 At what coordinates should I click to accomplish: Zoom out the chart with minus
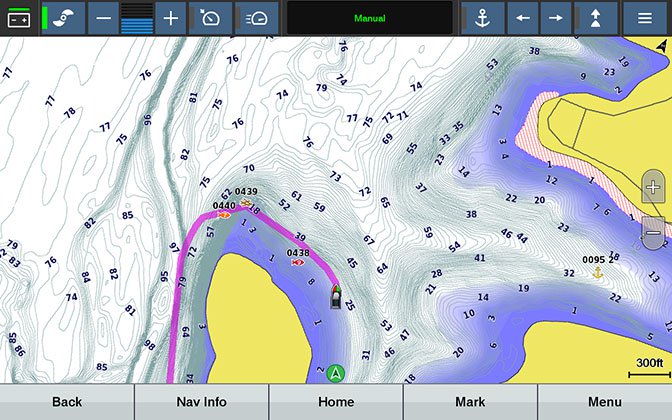coord(653,233)
